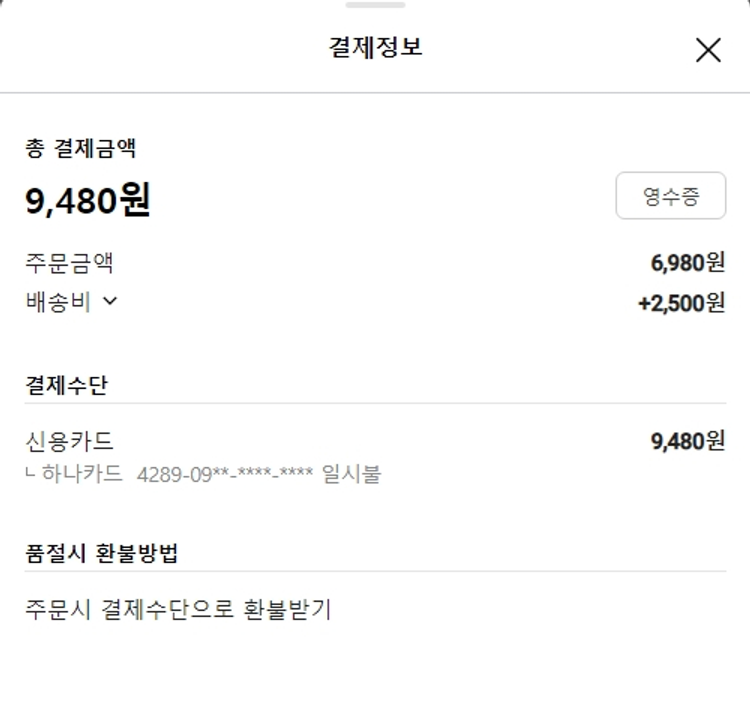The width and height of the screenshot is (750, 713).
Task: Open the 영수증 receipt
Action: coord(670,196)
